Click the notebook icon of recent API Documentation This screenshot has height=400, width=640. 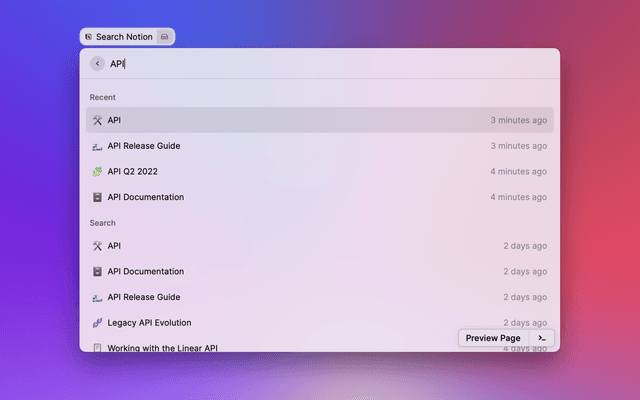tap(97, 197)
